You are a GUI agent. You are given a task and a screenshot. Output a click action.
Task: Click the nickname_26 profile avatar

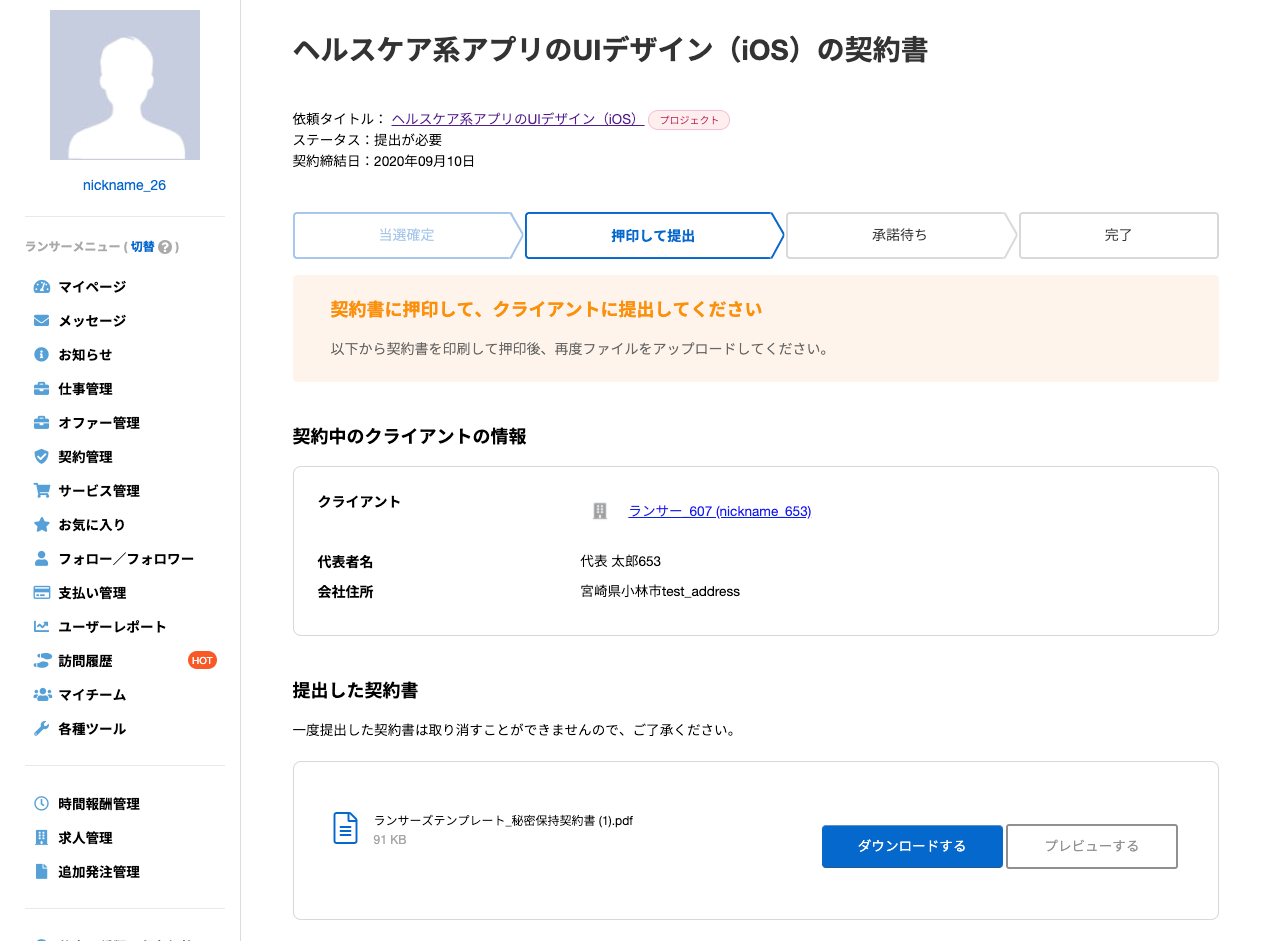(124, 84)
